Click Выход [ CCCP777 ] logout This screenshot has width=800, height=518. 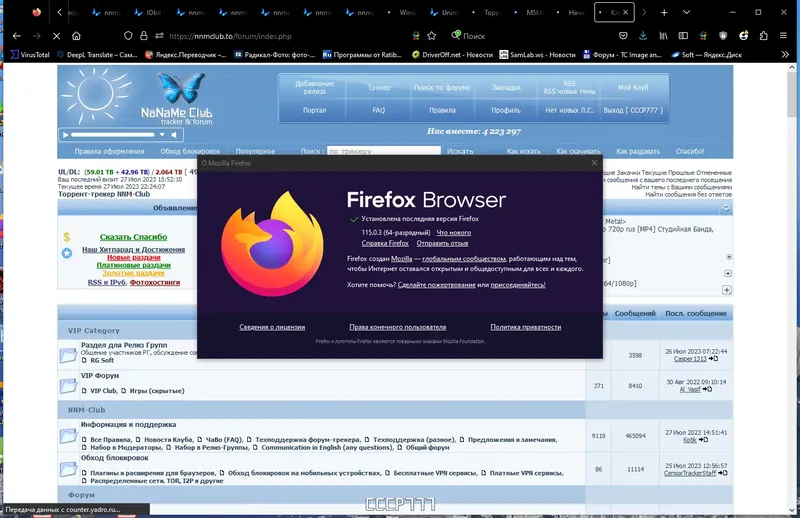click(x=633, y=110)
